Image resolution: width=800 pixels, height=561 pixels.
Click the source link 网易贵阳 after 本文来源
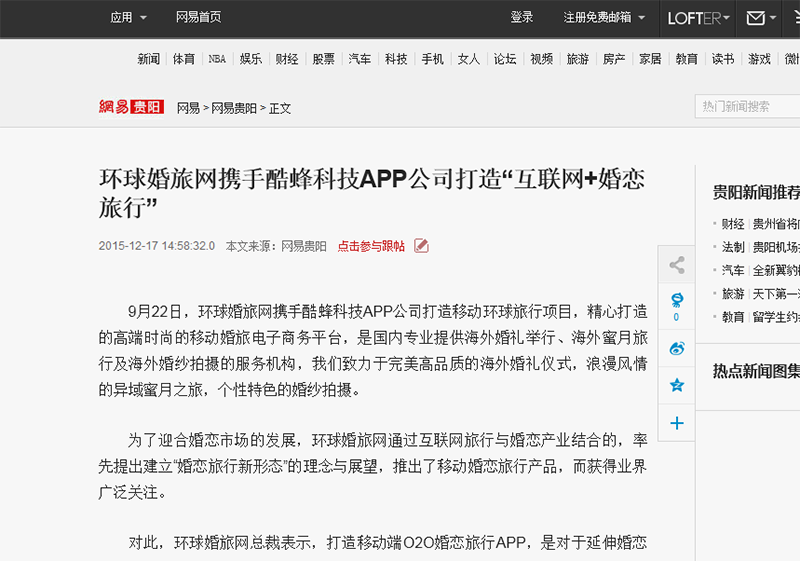[304, 246]
